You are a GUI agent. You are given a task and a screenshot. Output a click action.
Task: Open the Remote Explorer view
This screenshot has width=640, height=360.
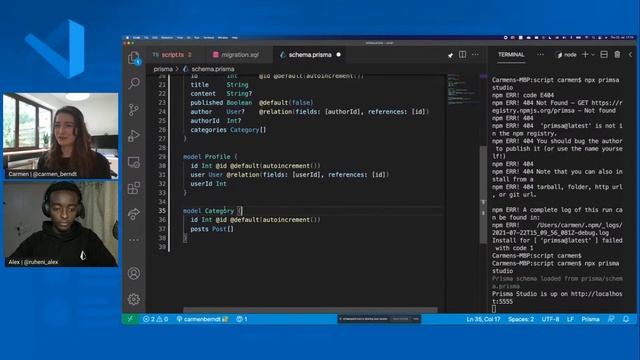tap(134, 162)
